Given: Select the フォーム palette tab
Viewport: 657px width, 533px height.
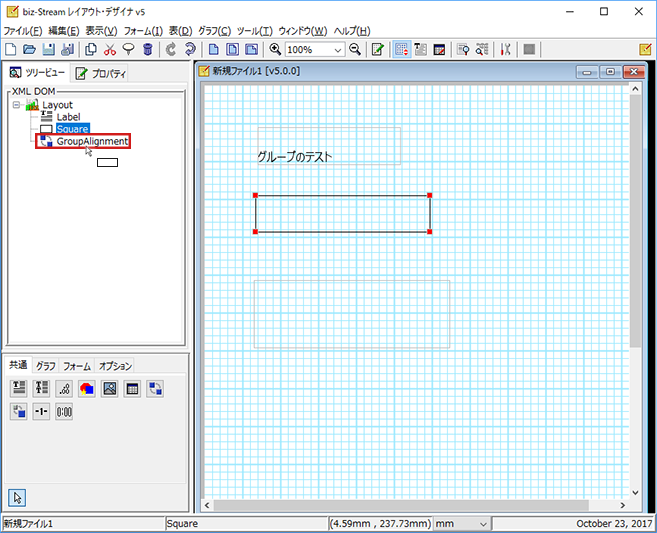Looking at the screenshot, I should 77,366.
